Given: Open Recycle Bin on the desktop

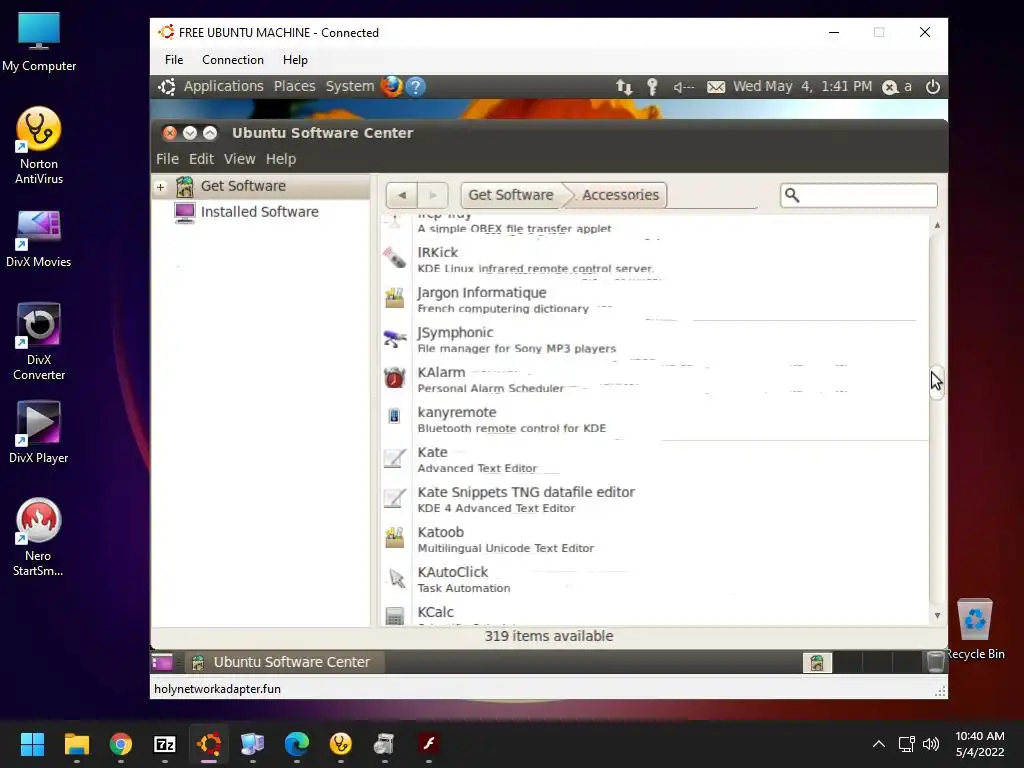Looking at the screenshot, I should (x=974, y=629).
